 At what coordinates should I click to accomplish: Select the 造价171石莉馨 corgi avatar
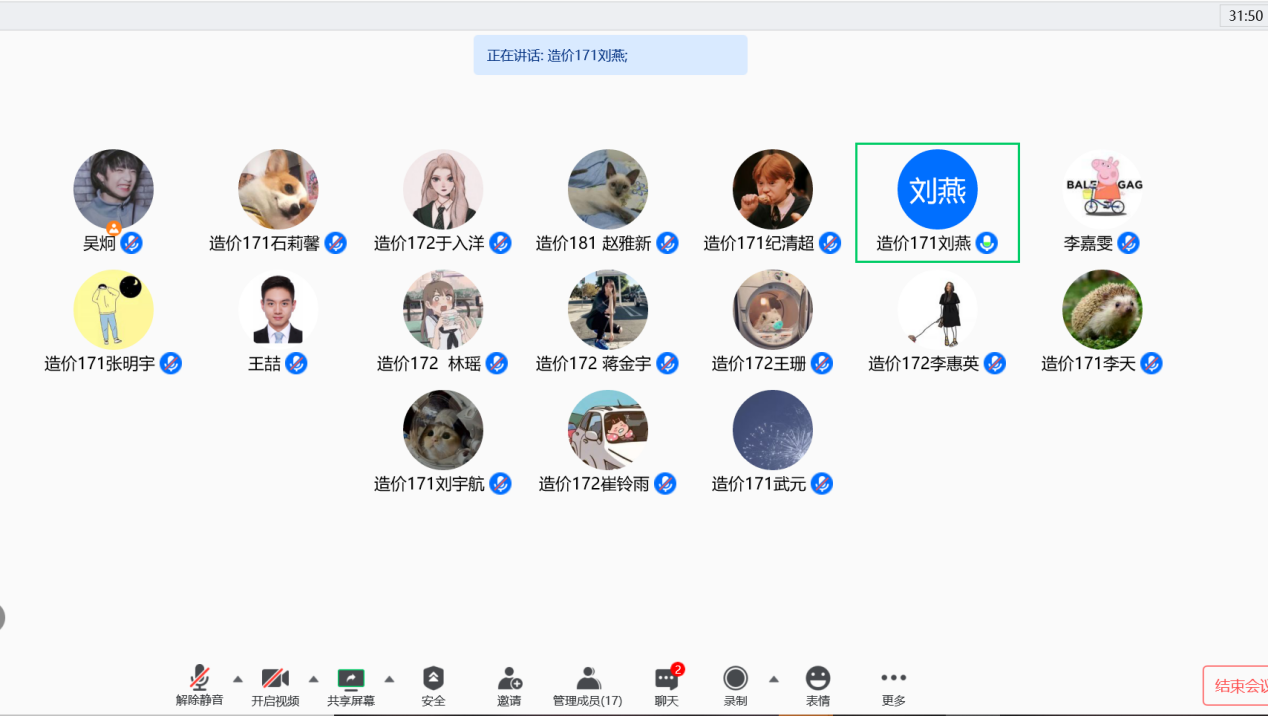click(278, 190)
